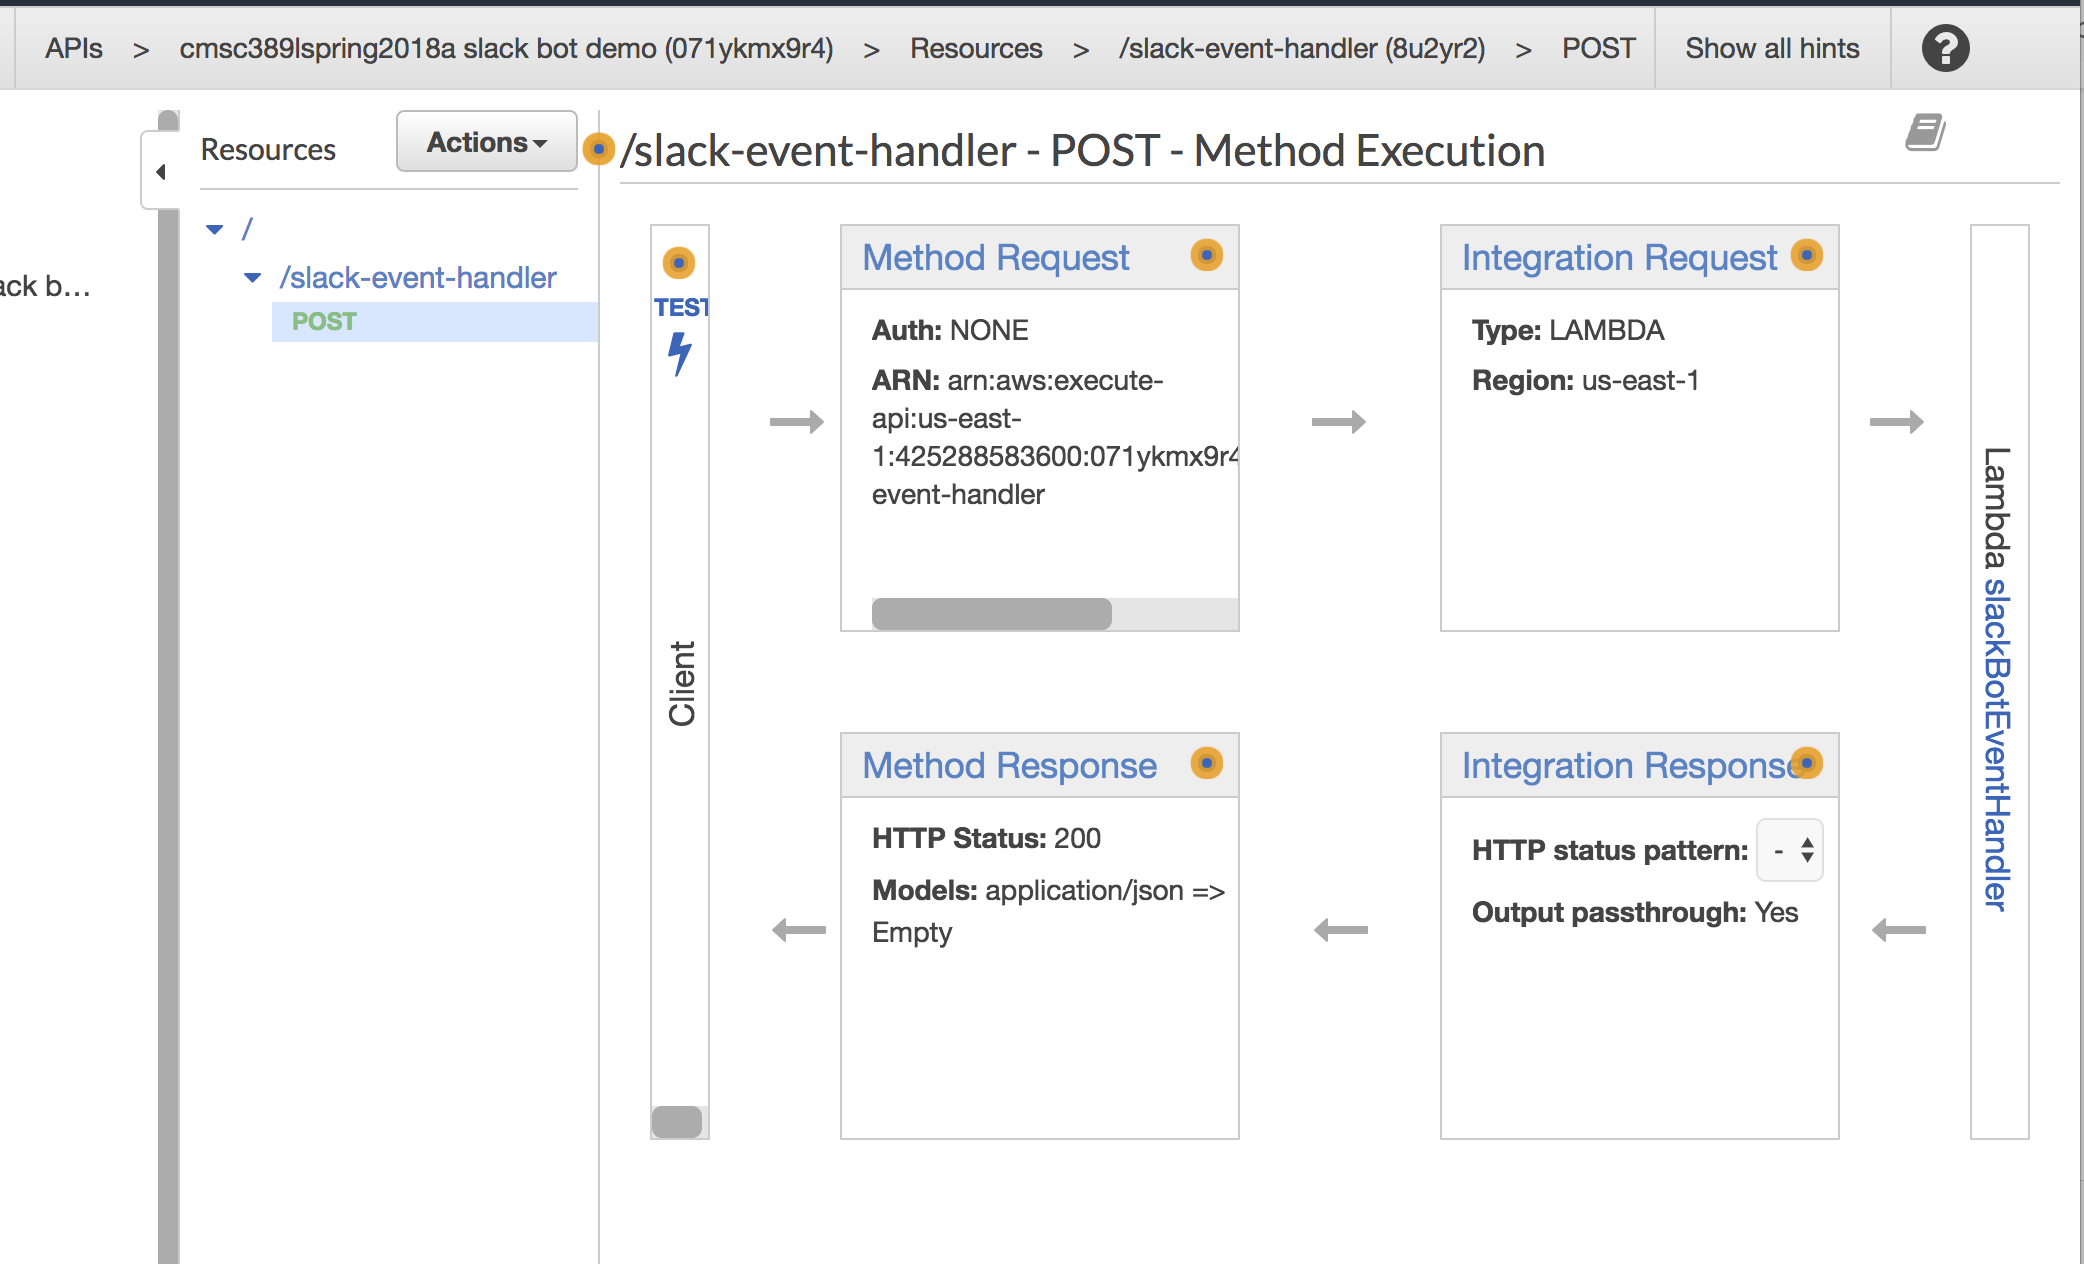Click hint dot next to page title
The height and width of the screenshot is (1264, 2084).
coord(598,150)
